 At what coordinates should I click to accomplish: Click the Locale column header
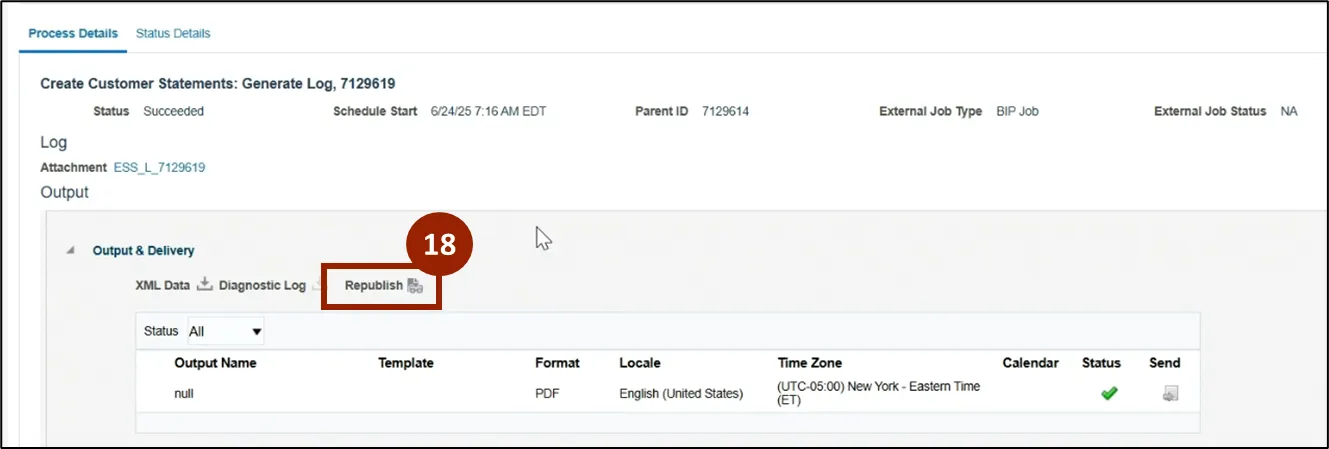(x=640, y=363)
